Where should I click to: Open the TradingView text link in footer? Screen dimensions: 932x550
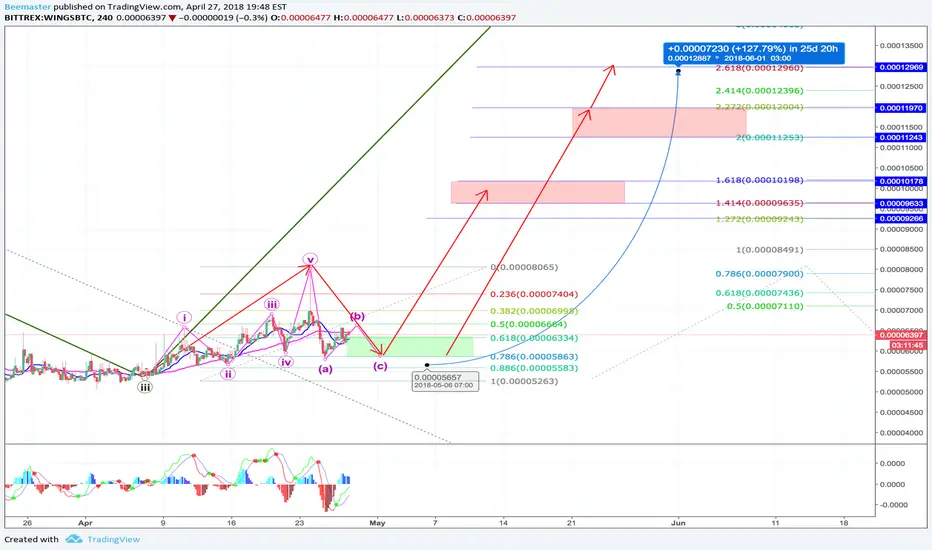(114, 539)
